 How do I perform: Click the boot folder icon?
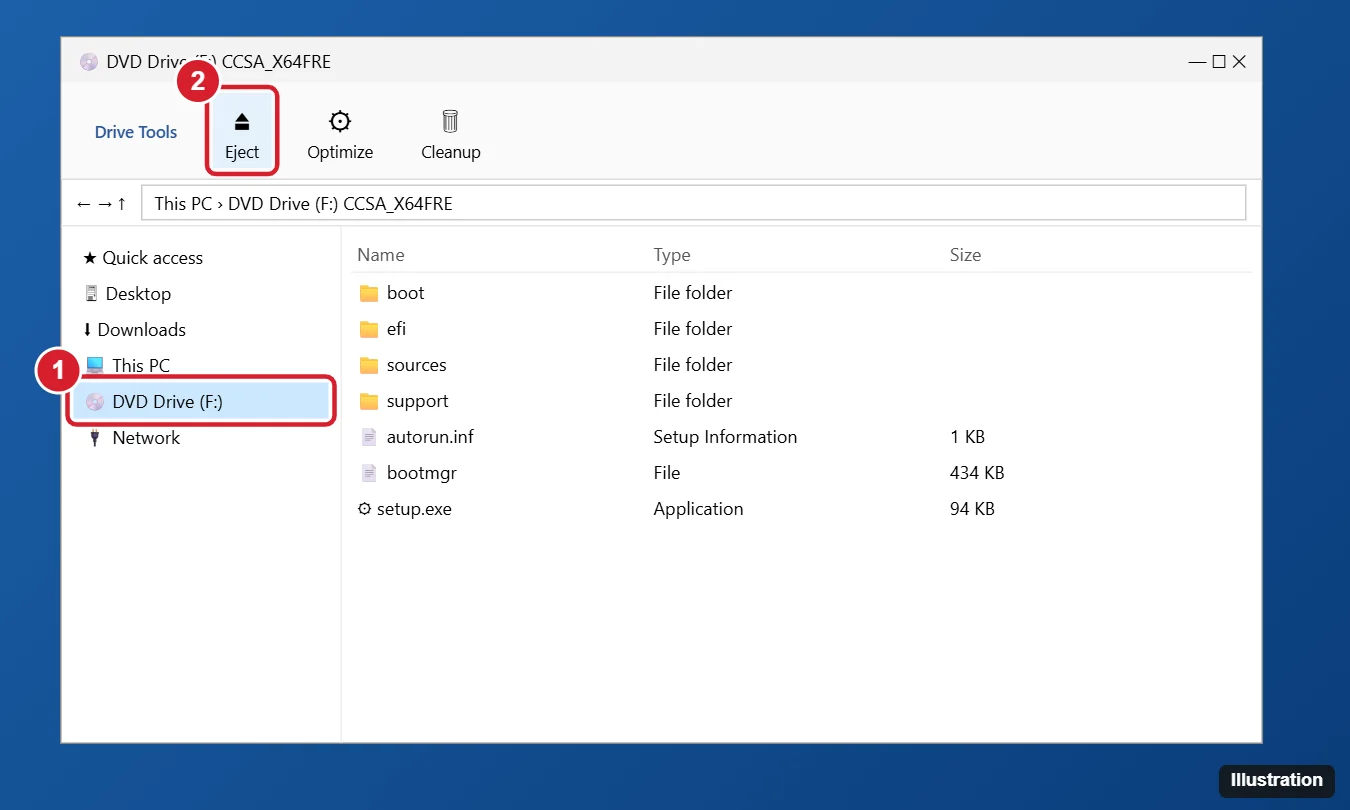coord(369,293)
